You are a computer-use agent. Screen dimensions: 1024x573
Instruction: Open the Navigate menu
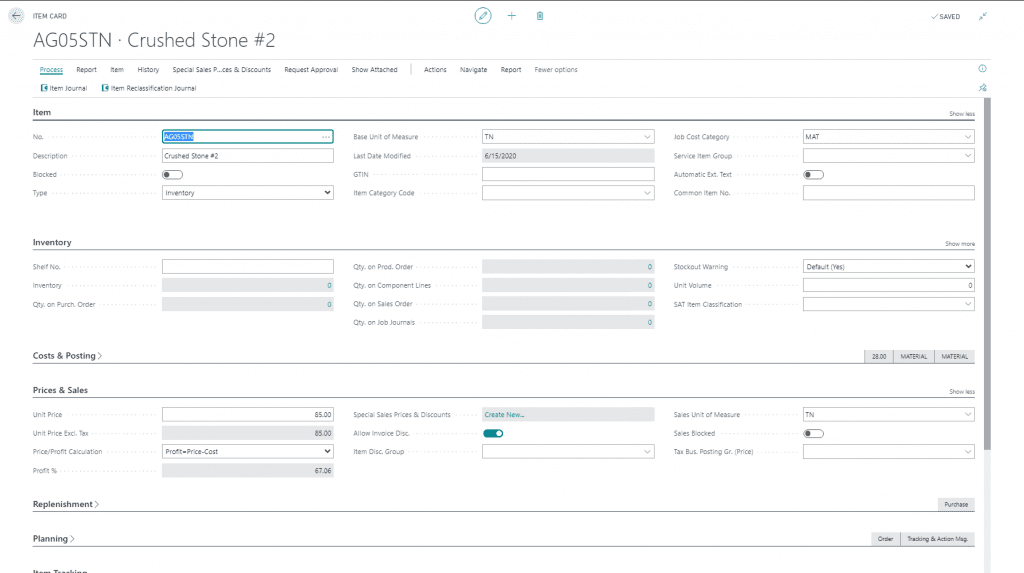473,70
